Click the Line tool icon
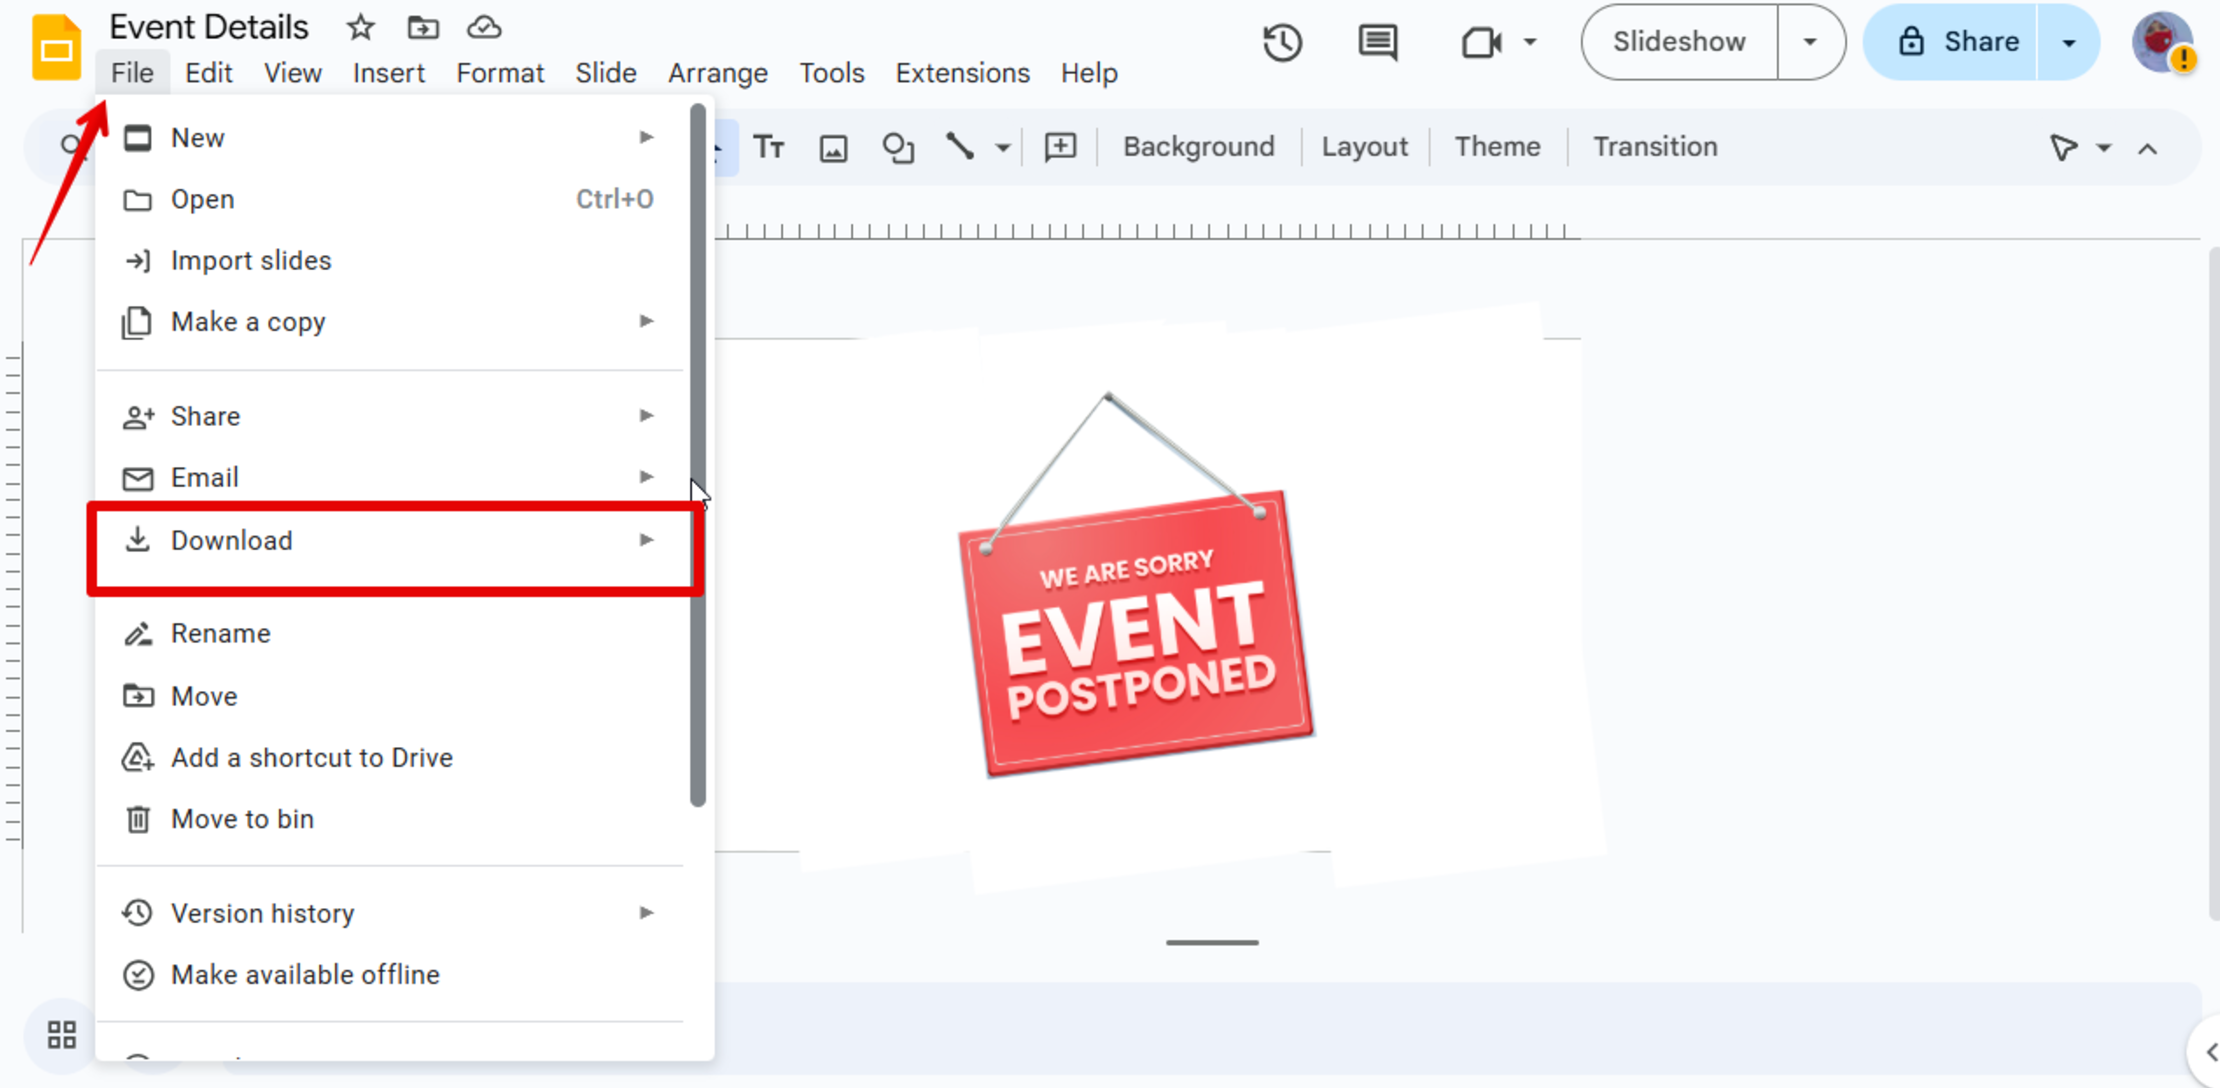 tap(961, 146)
